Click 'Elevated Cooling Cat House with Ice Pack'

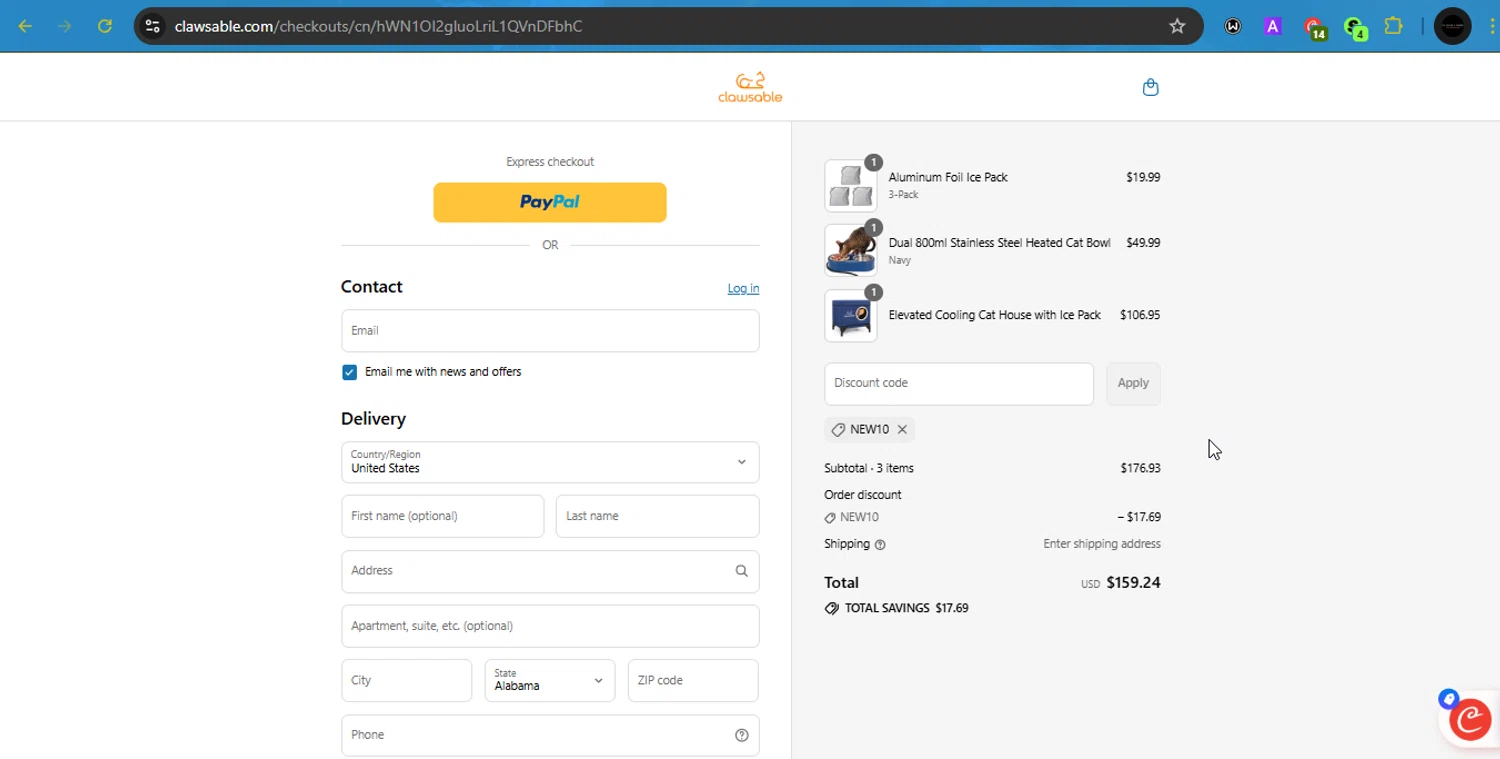(x=994, y=315)
